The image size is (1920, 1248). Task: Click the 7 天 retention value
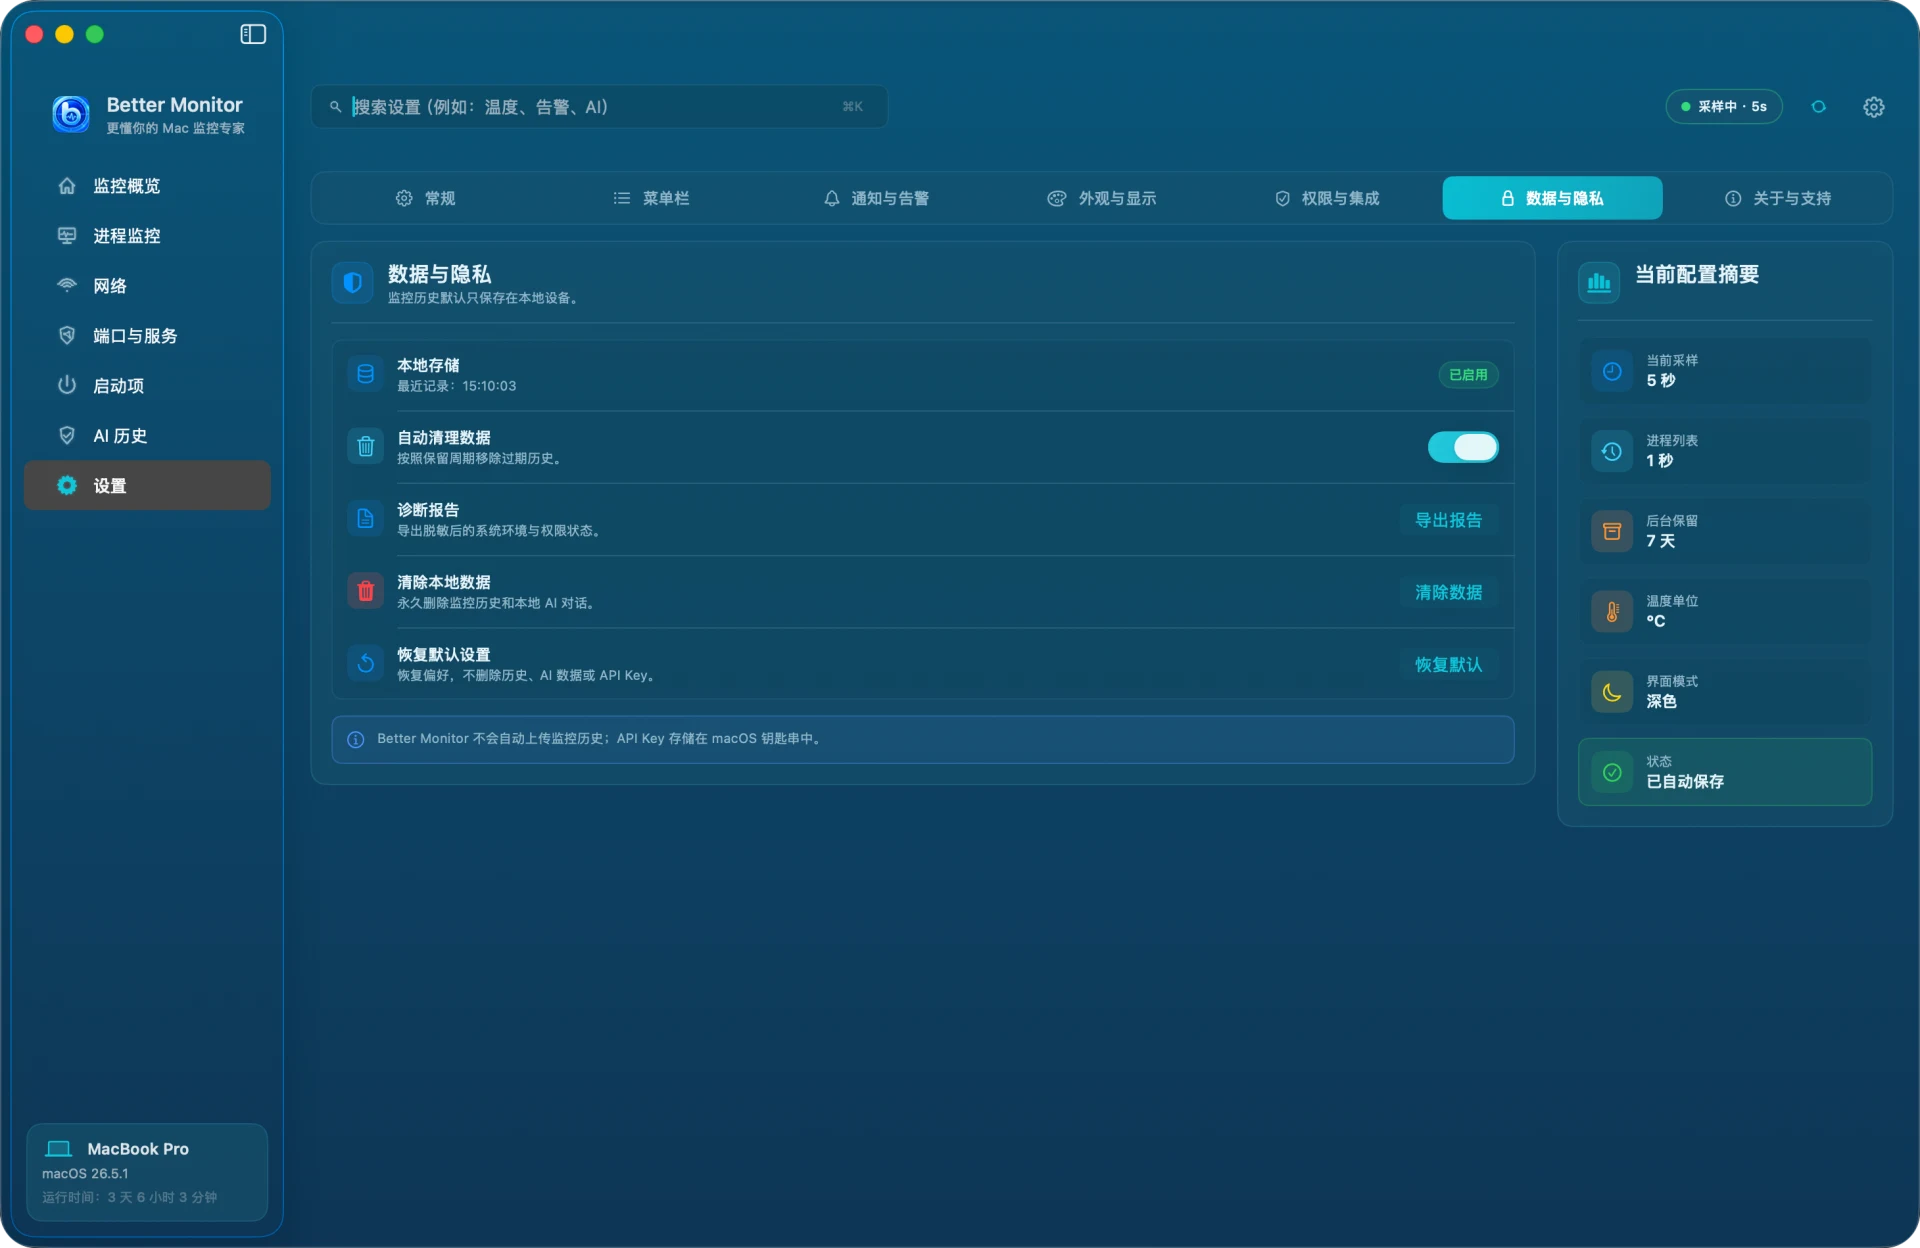click(x=1660, y=541)
